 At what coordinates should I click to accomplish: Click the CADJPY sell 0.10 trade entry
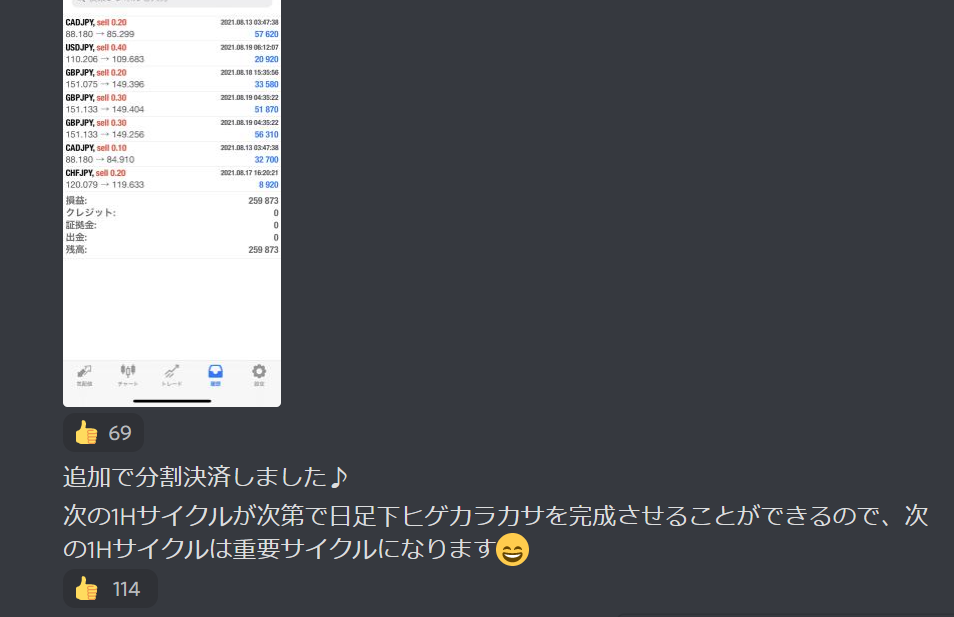tap(172, 154)
